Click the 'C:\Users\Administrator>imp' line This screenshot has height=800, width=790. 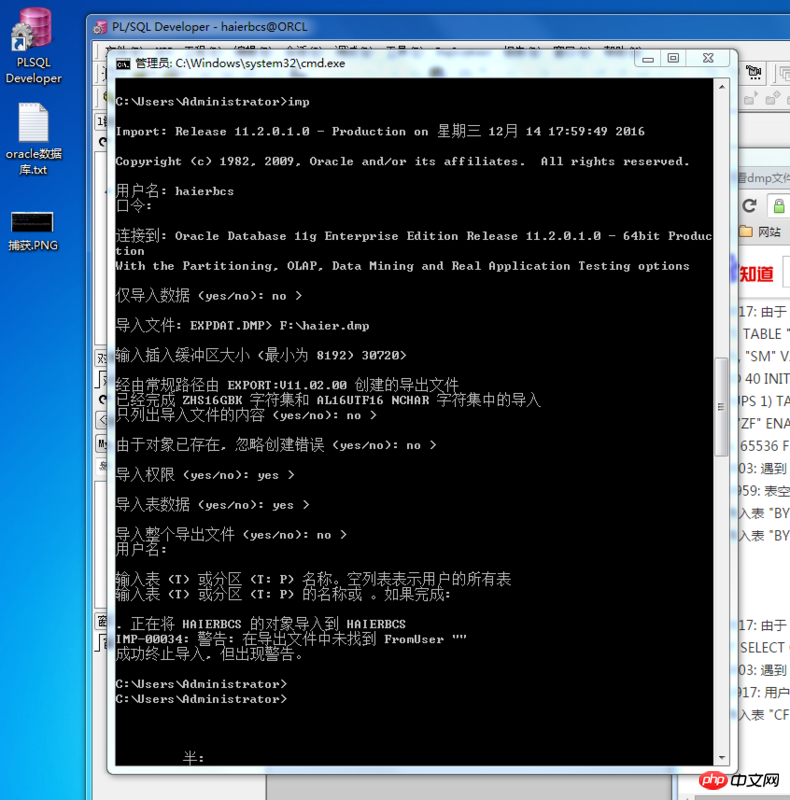tap(212, 102)
